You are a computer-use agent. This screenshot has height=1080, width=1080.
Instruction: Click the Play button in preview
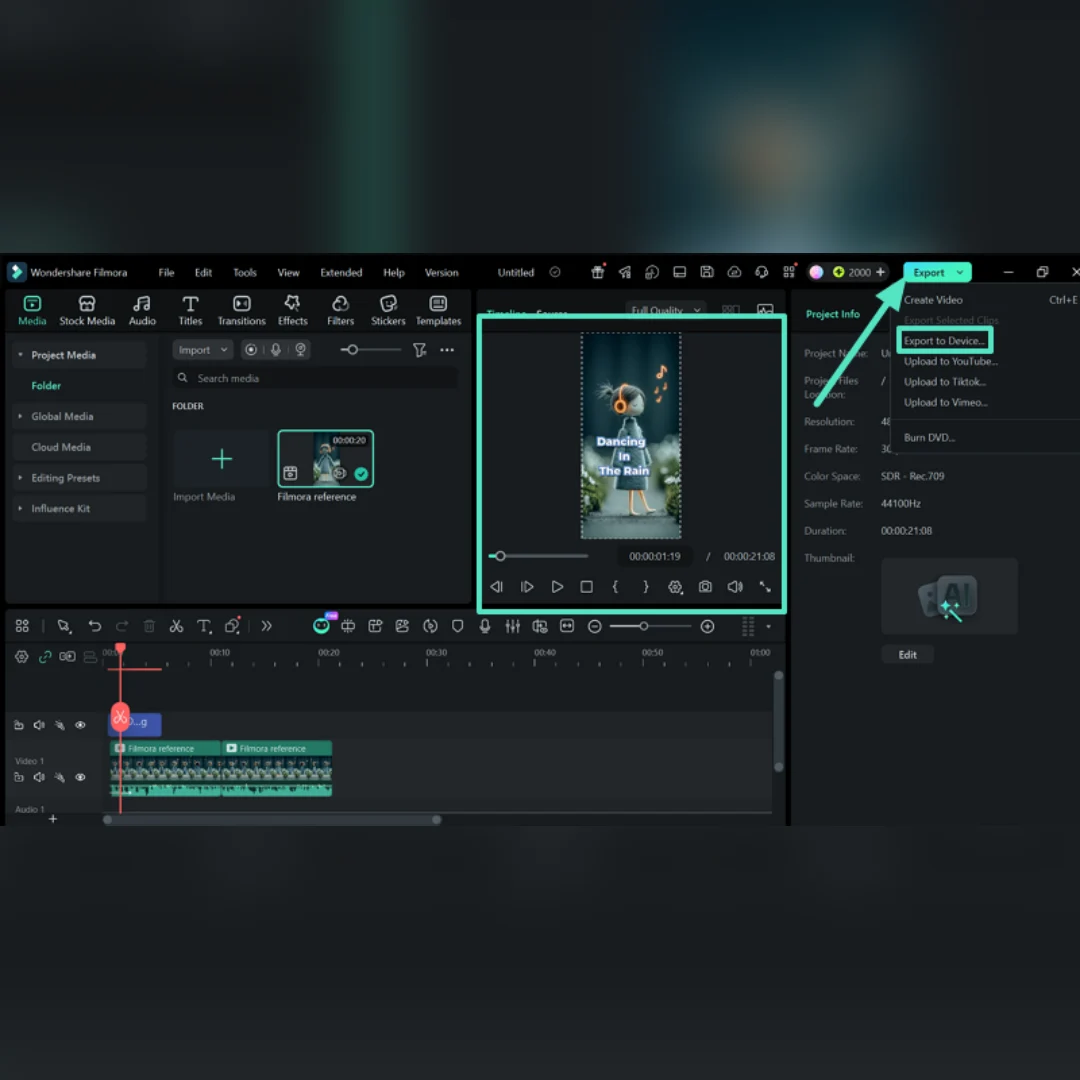pos(557,588)
